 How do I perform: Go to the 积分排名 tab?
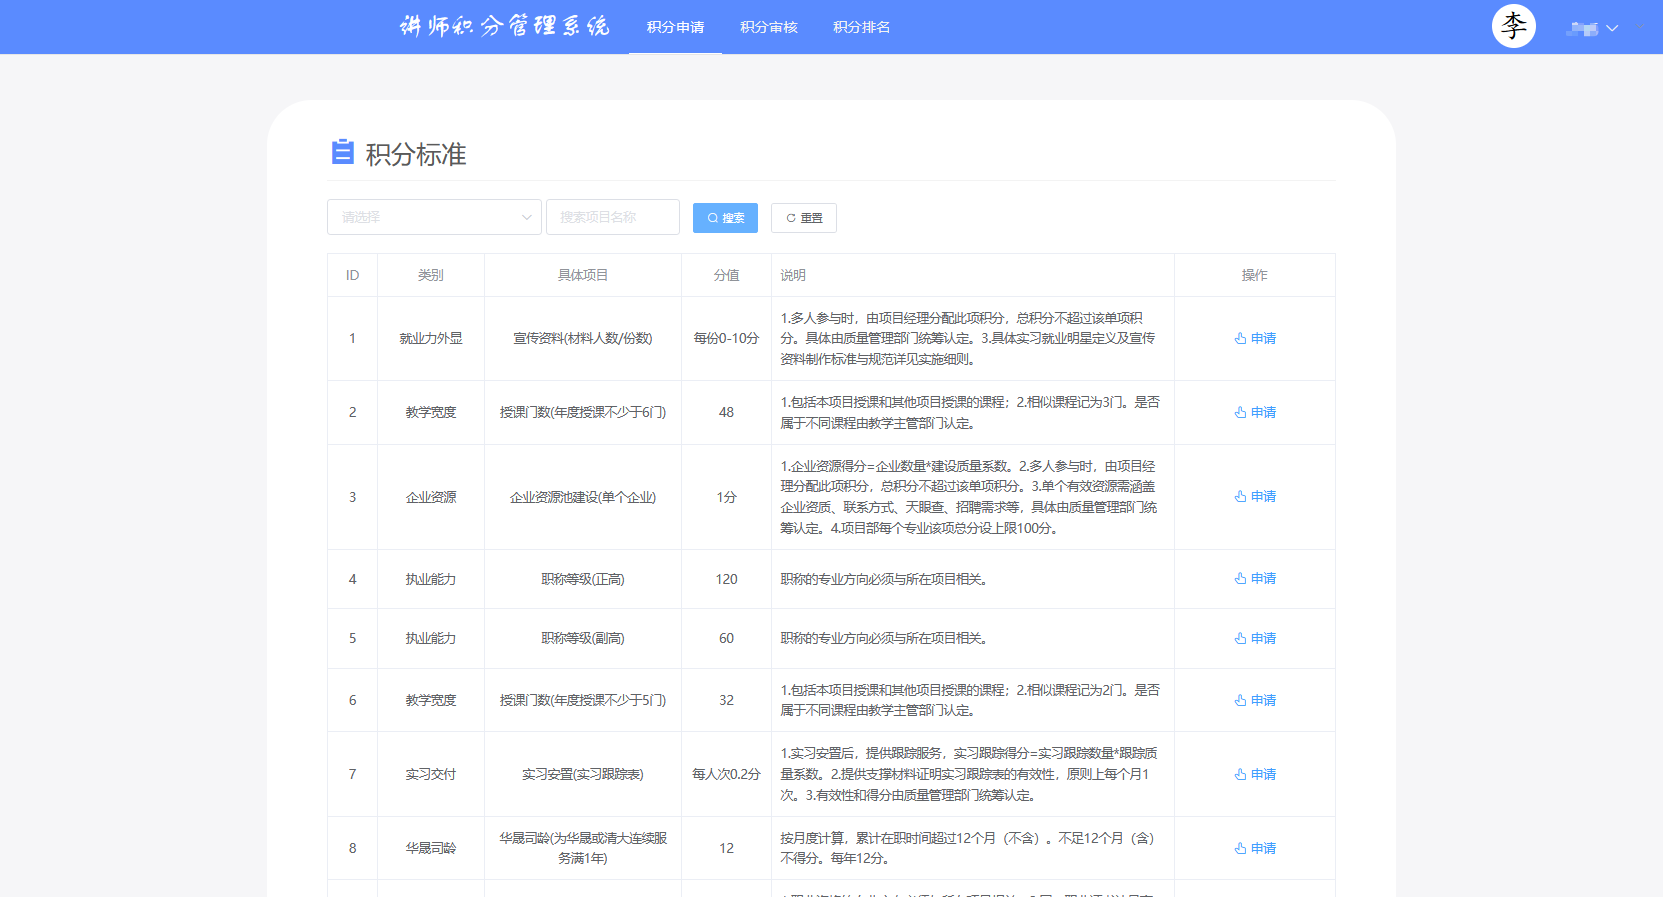861,27
